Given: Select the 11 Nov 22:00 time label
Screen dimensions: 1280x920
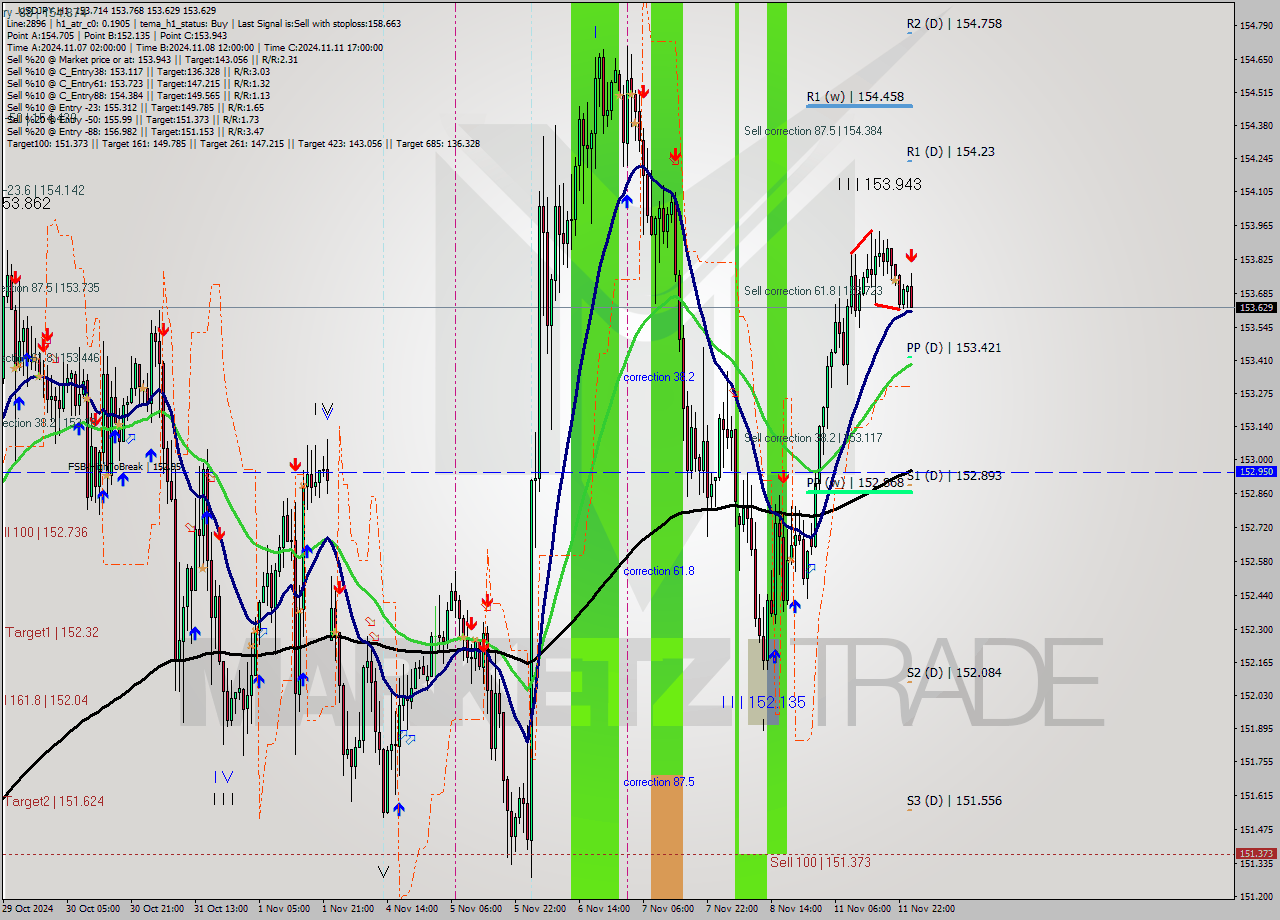Looking at the screenshot, I should [x=926, y=909].
